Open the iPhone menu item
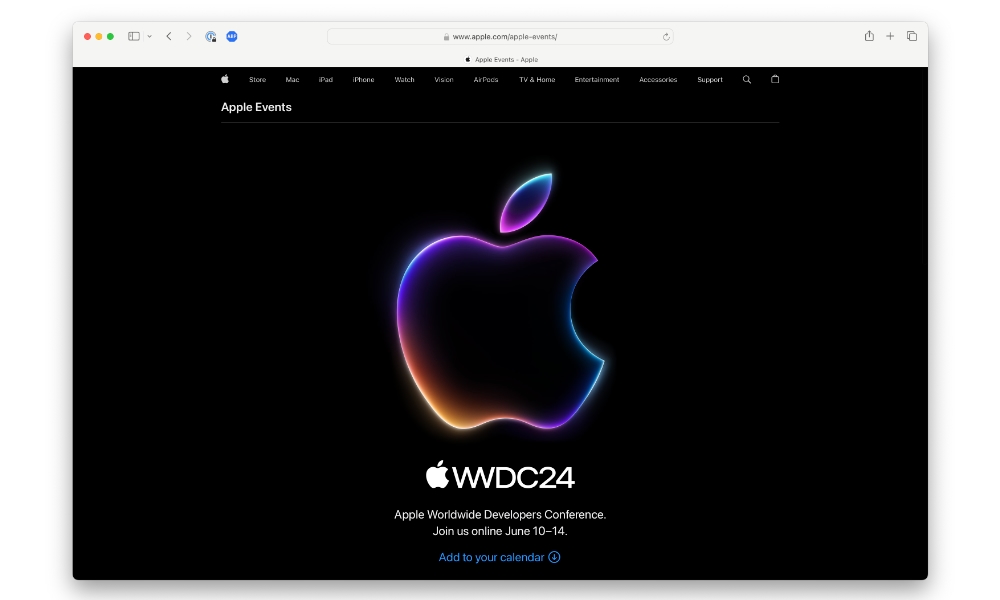1000x600 pixels. tap(364, 80)
